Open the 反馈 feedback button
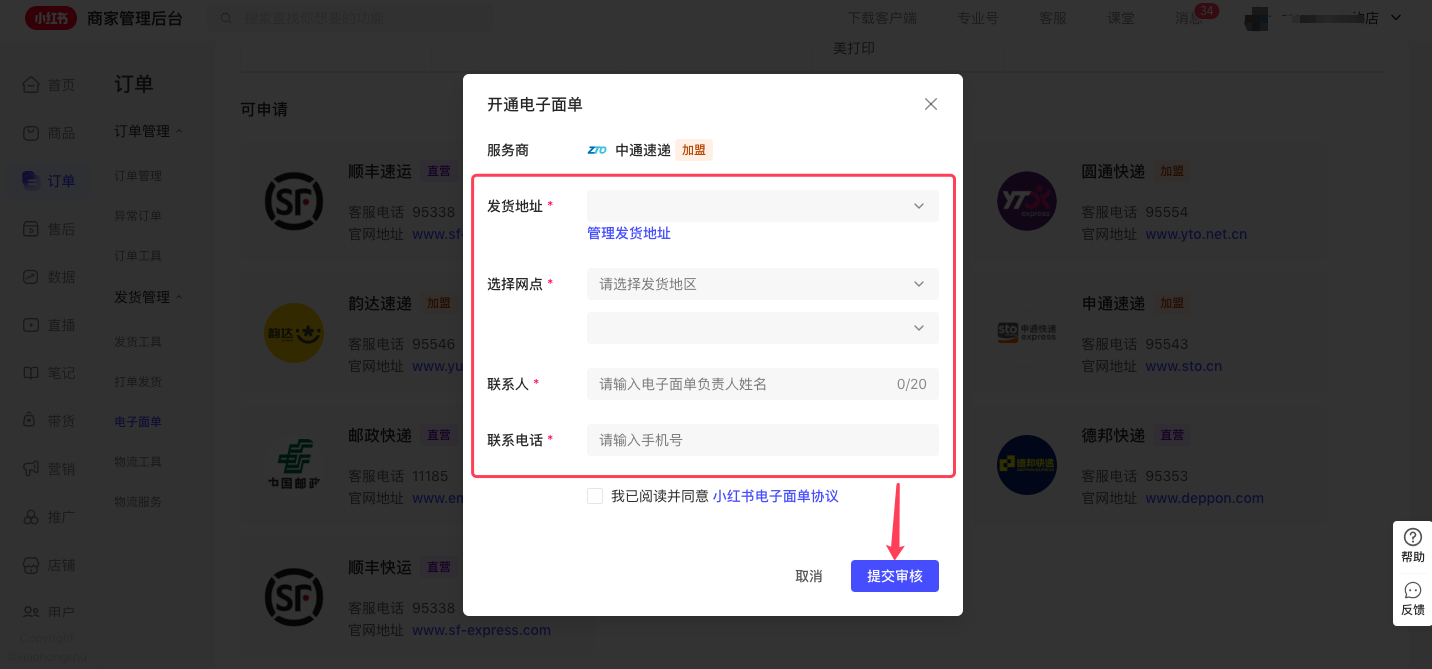 click(x=1413, y=599)
